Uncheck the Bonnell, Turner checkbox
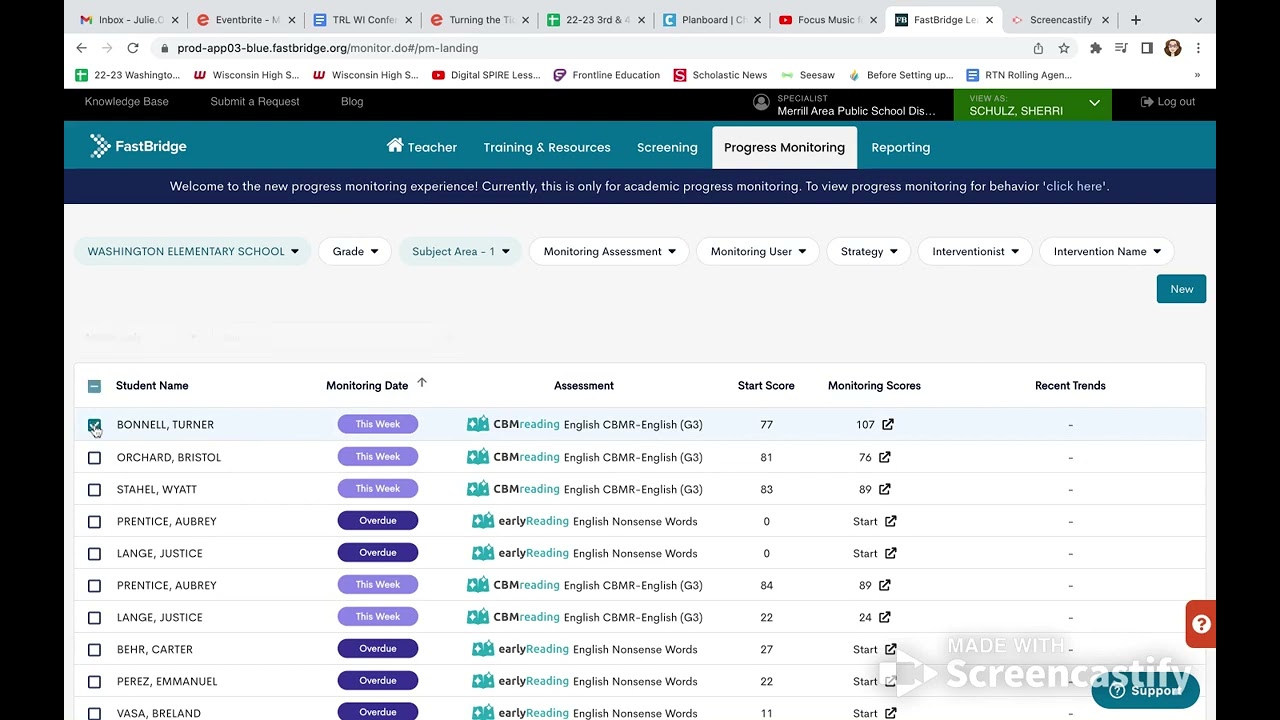The width and height of the screenshot is (1280, 720). [94, 425]
